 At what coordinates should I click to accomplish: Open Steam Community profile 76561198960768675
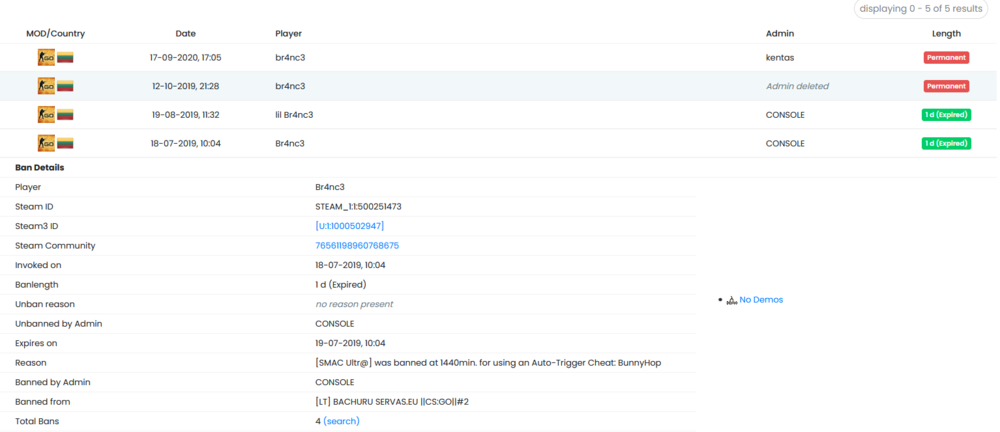point(357,245)
